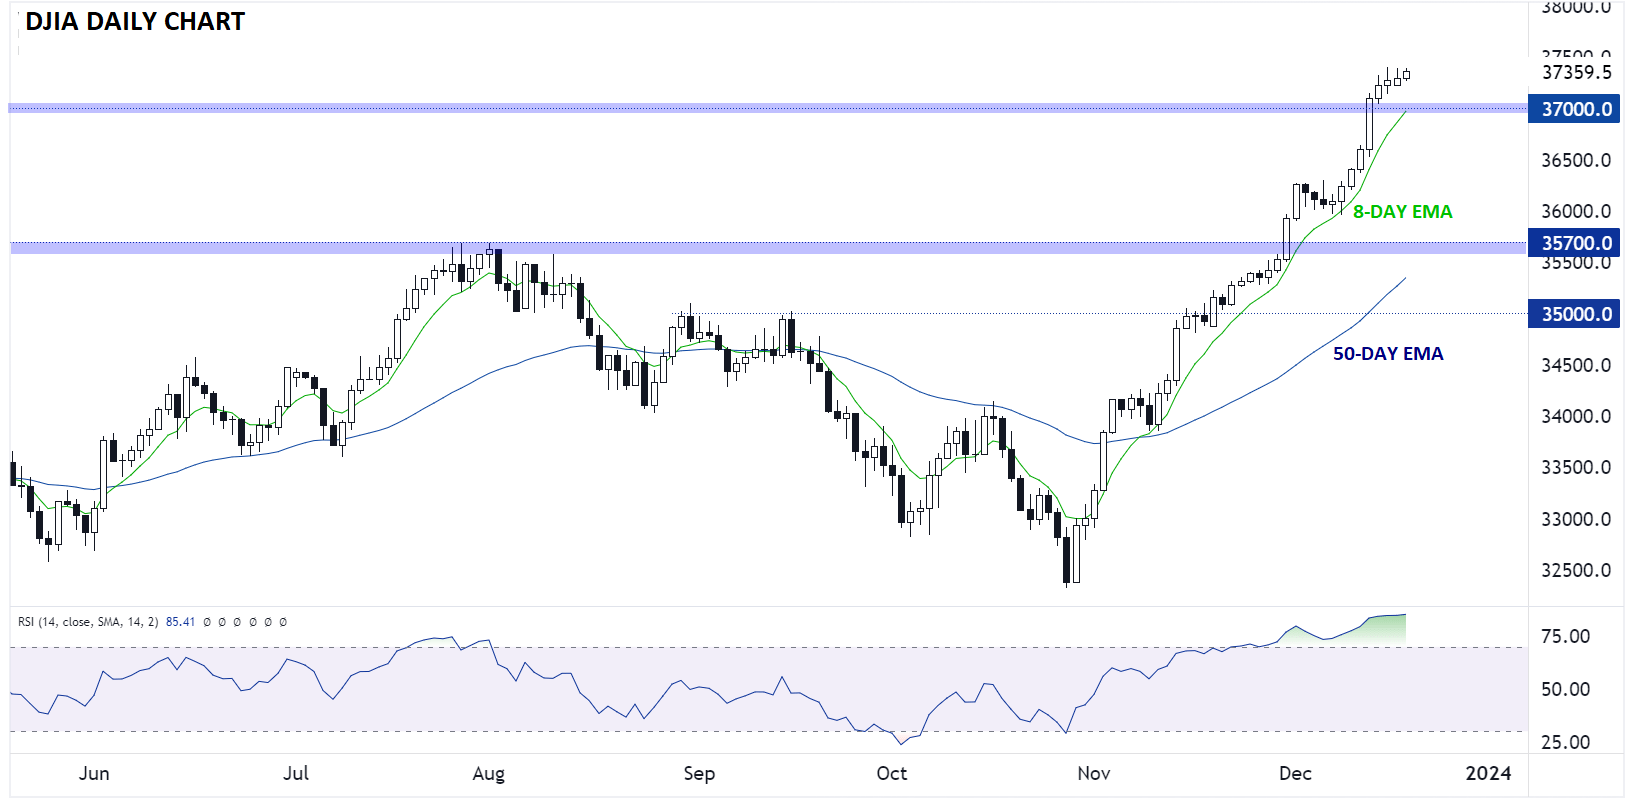Click the green overbought RSI shaded area
Image resolution: width=1634 pixels, height=798 pixels.
(x=1385, y=630)
